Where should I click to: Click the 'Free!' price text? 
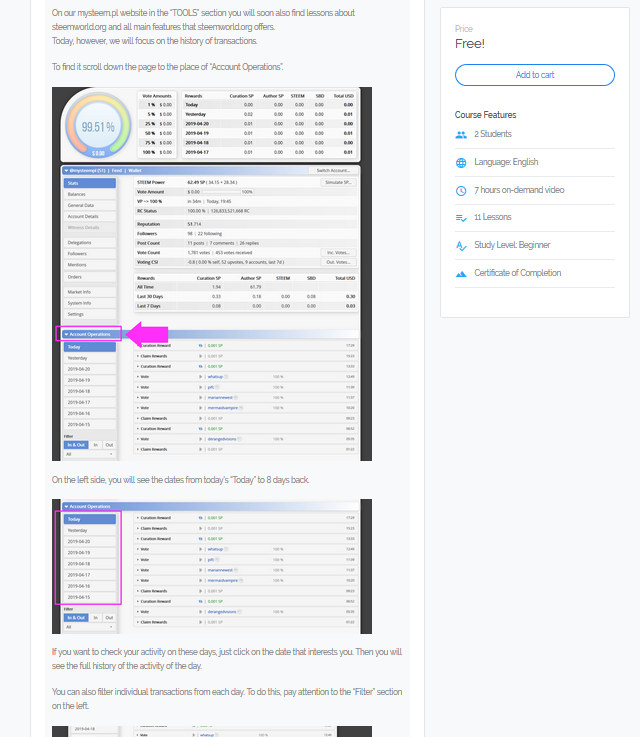(469, 44)
